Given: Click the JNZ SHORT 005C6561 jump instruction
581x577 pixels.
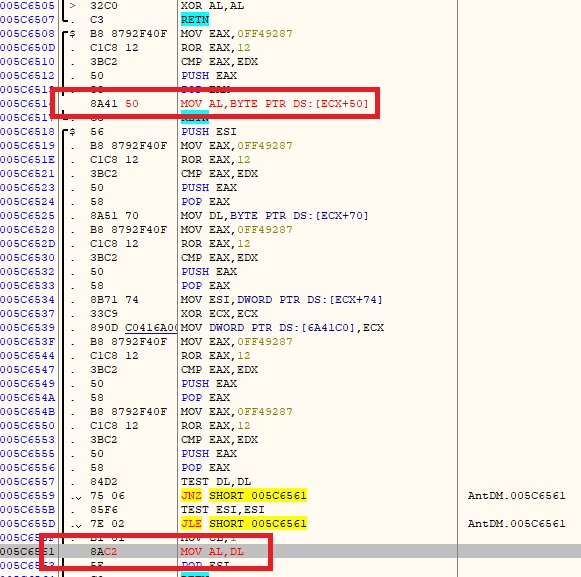Looking at the screenshot, I should pyautogui.click(x=244, y=495).
